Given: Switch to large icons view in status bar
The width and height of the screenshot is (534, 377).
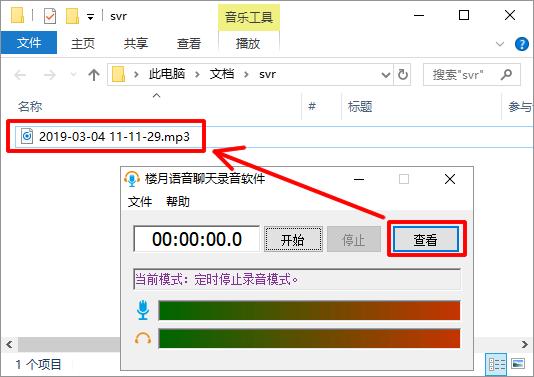Looking at the screenshot, I should pyautogui.click(x=518, y=364).
